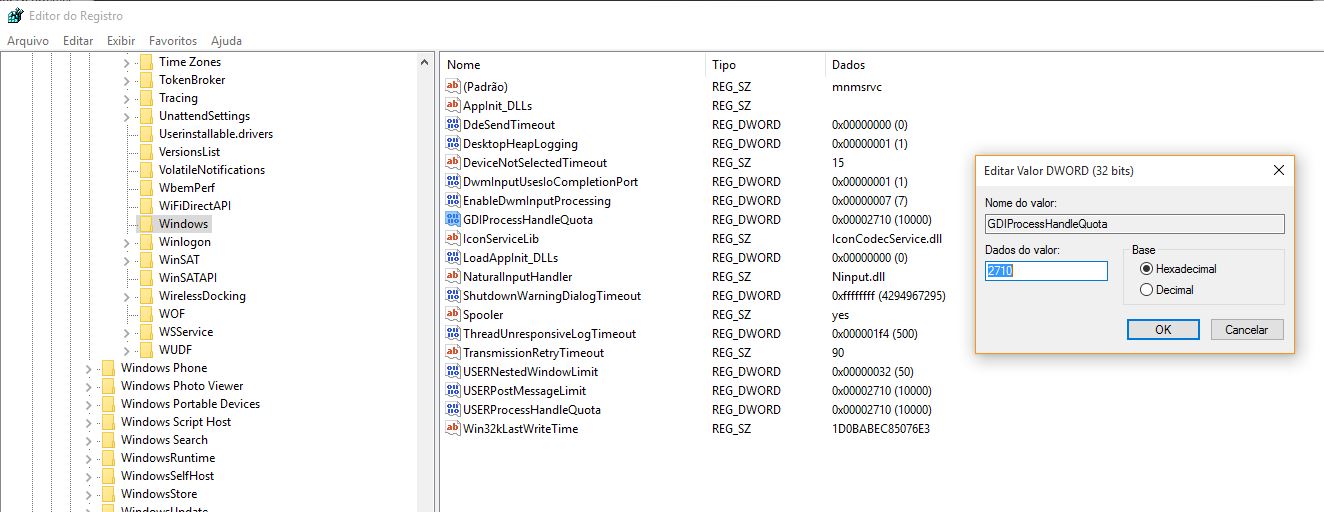Viewport: 1324px width, 512px height.
Task: Expand the Time Zones tree node
Action: [x=127, y=62]
